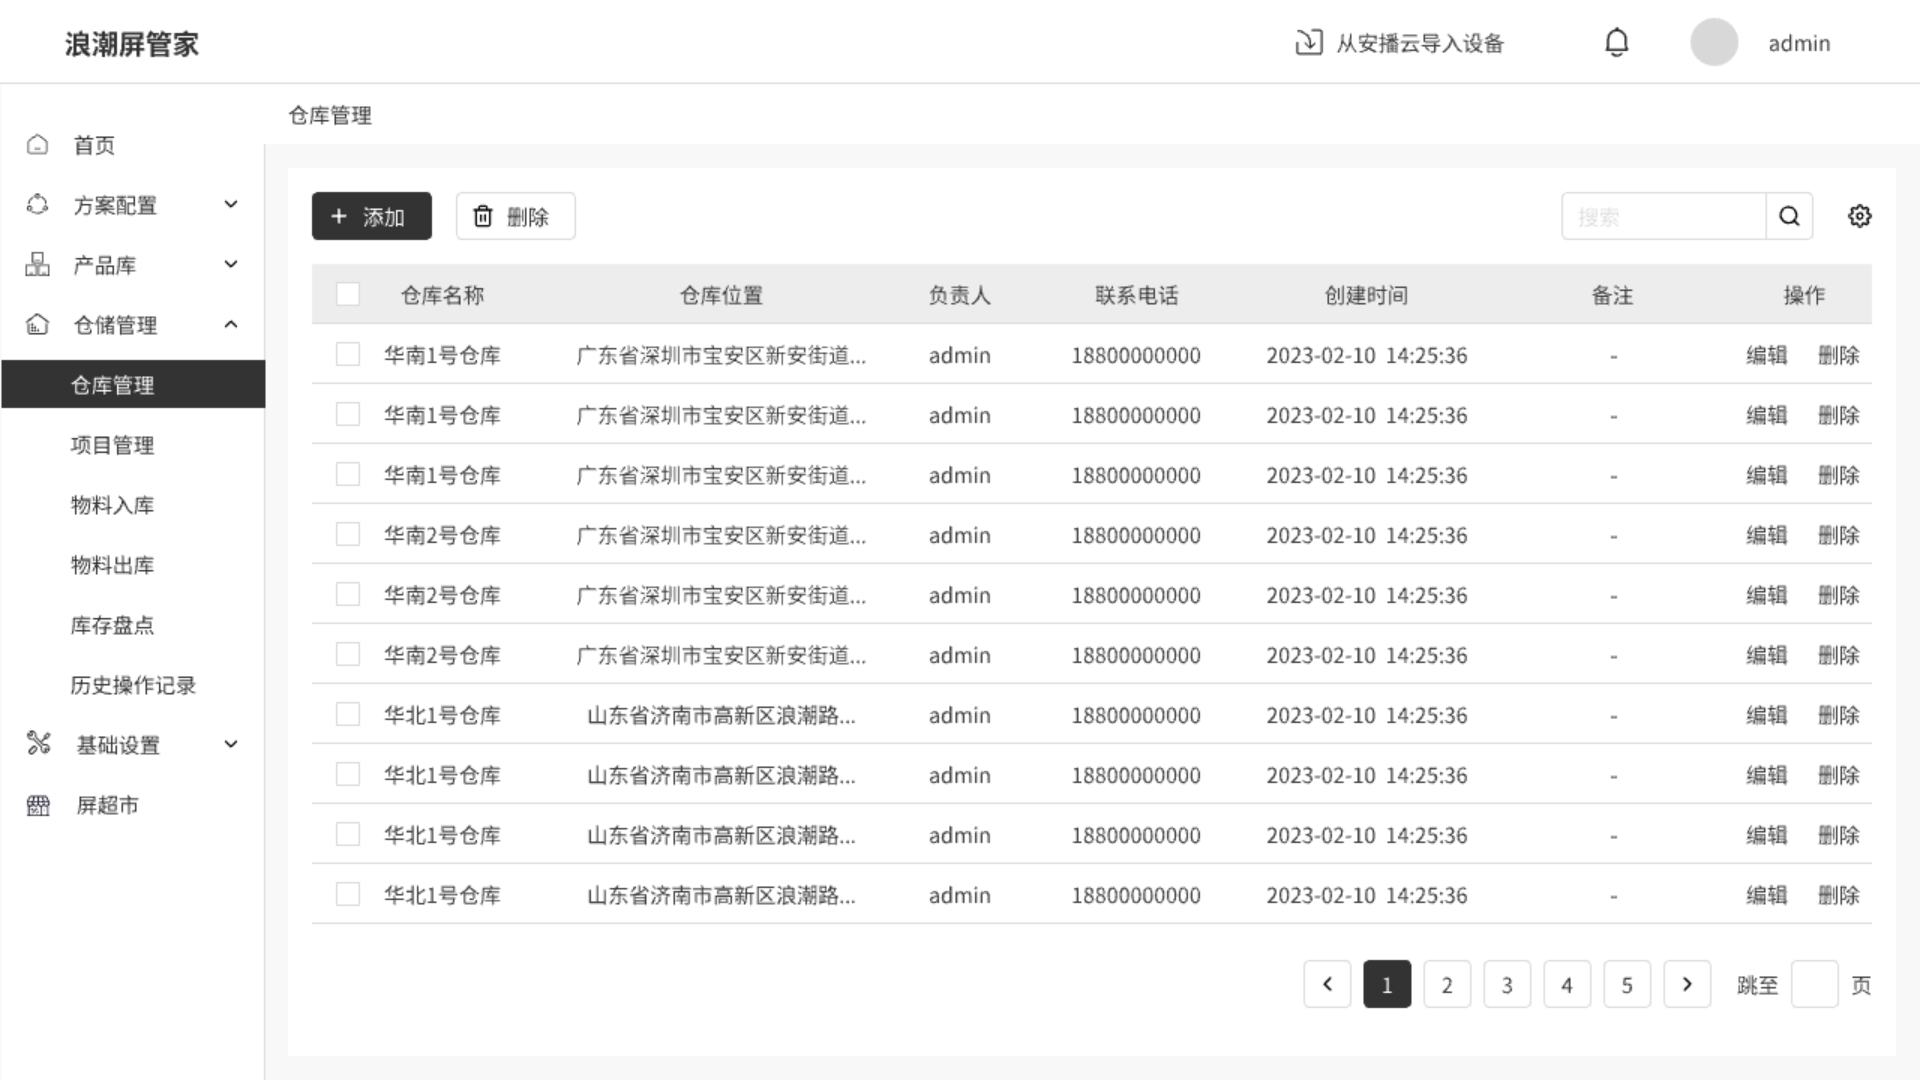Click 编辑 in first 华南2号仓库 row

(x=1766, y=535)
